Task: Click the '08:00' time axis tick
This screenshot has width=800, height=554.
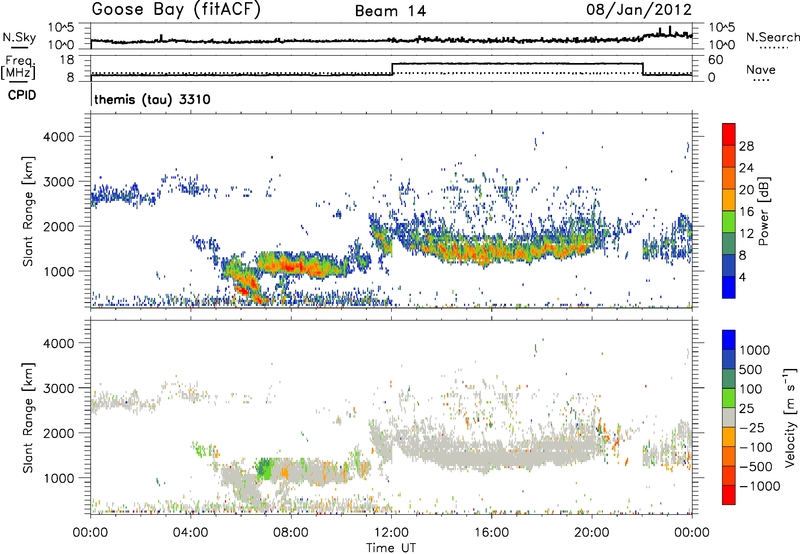Action: [x=291, y=533]
